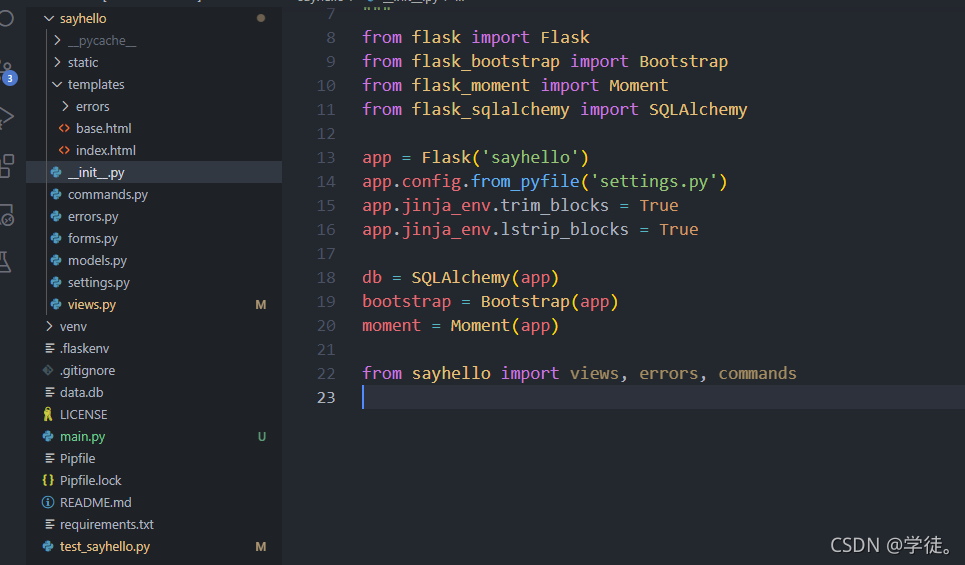Viewport: 965px width, 565px height.
Task: Collapse the sayhello folder chevron
Action: point(49,18)
